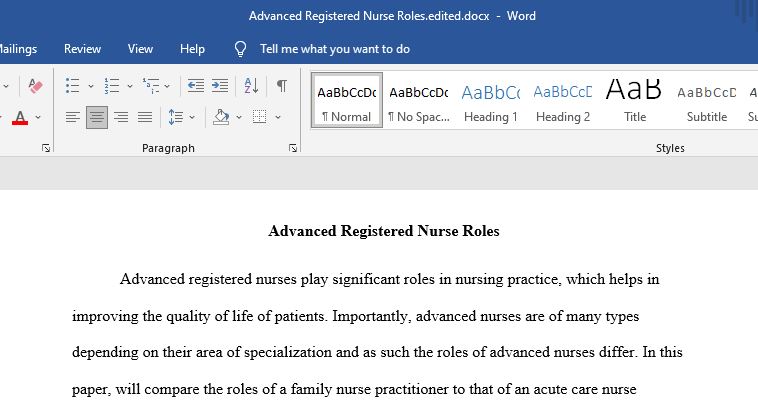Open the Paragraph settings dialog launcher
The height and width of the screenshot is (411, 758).
(x=293, y=148)
